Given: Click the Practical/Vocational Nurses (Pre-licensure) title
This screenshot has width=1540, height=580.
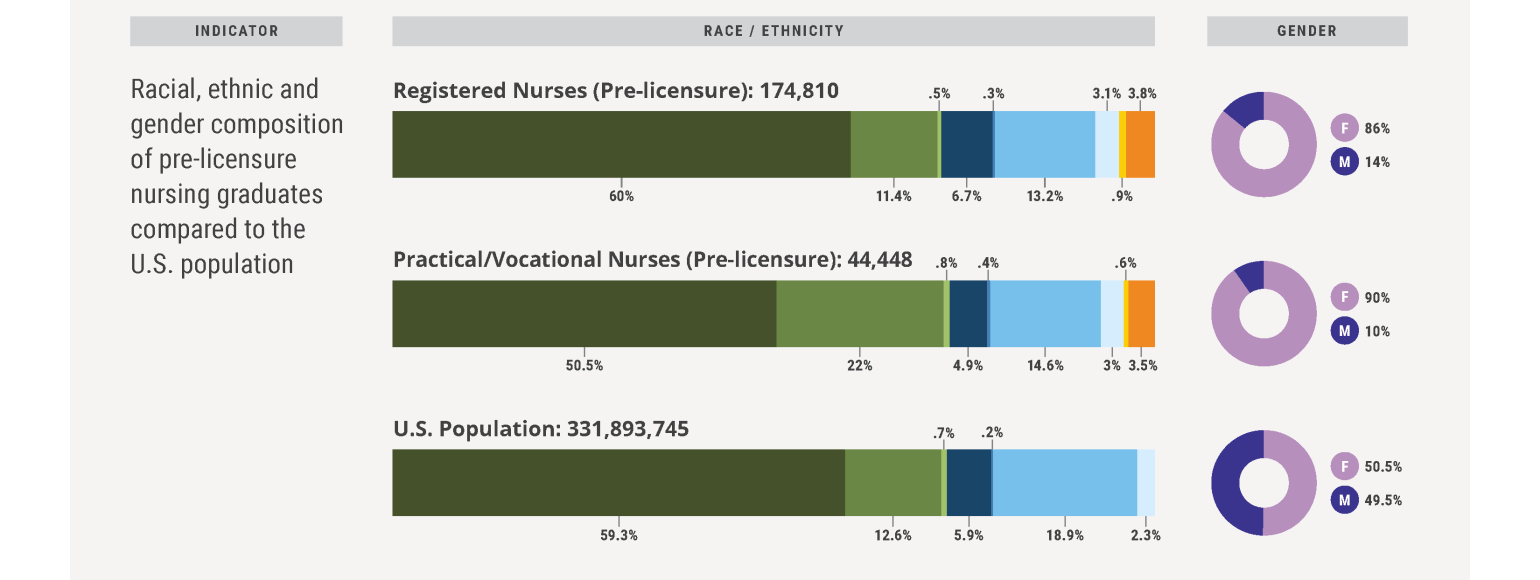Looking at the screenshot, I should tap(652, 260).
